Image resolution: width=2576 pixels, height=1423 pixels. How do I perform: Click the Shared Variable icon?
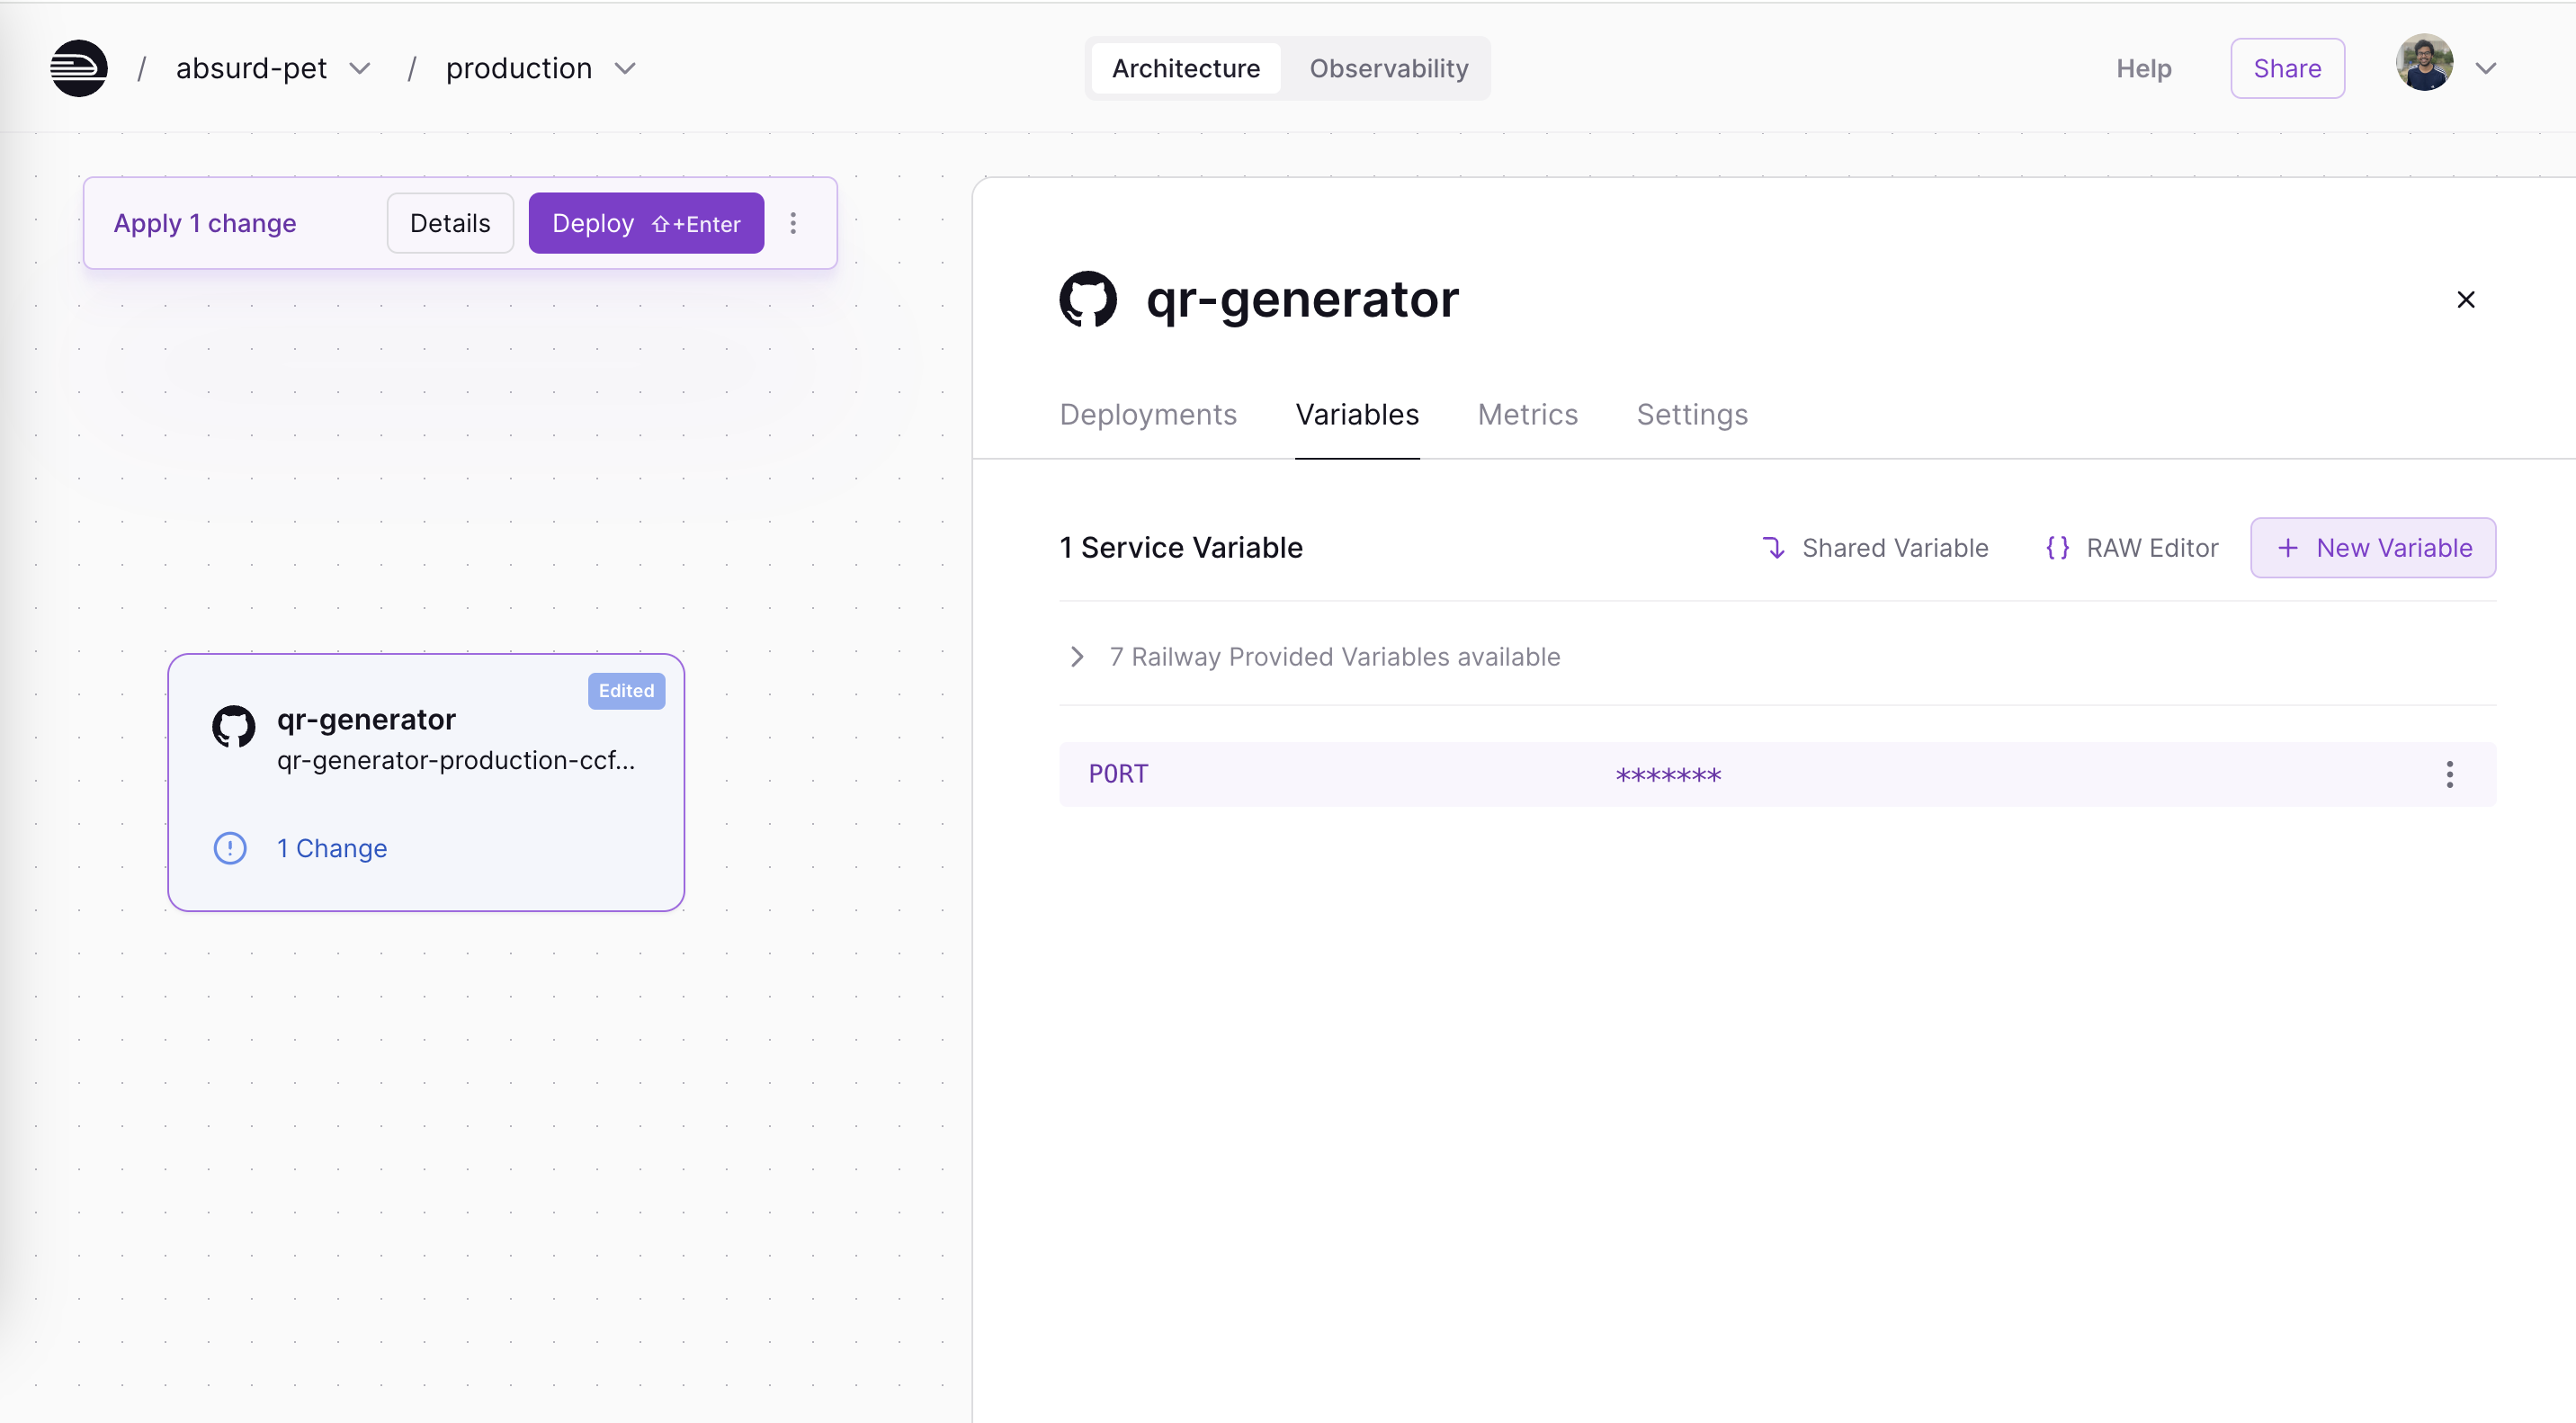click(x=1774, y=547)
